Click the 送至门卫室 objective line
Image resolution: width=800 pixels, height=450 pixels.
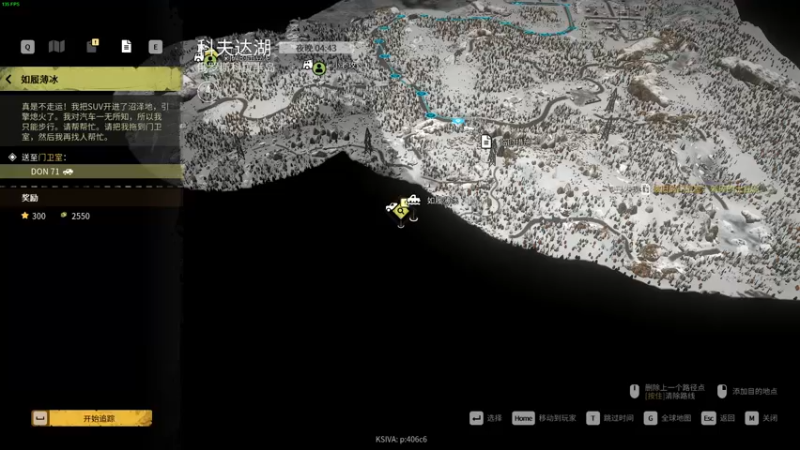[x=44, y=157]
